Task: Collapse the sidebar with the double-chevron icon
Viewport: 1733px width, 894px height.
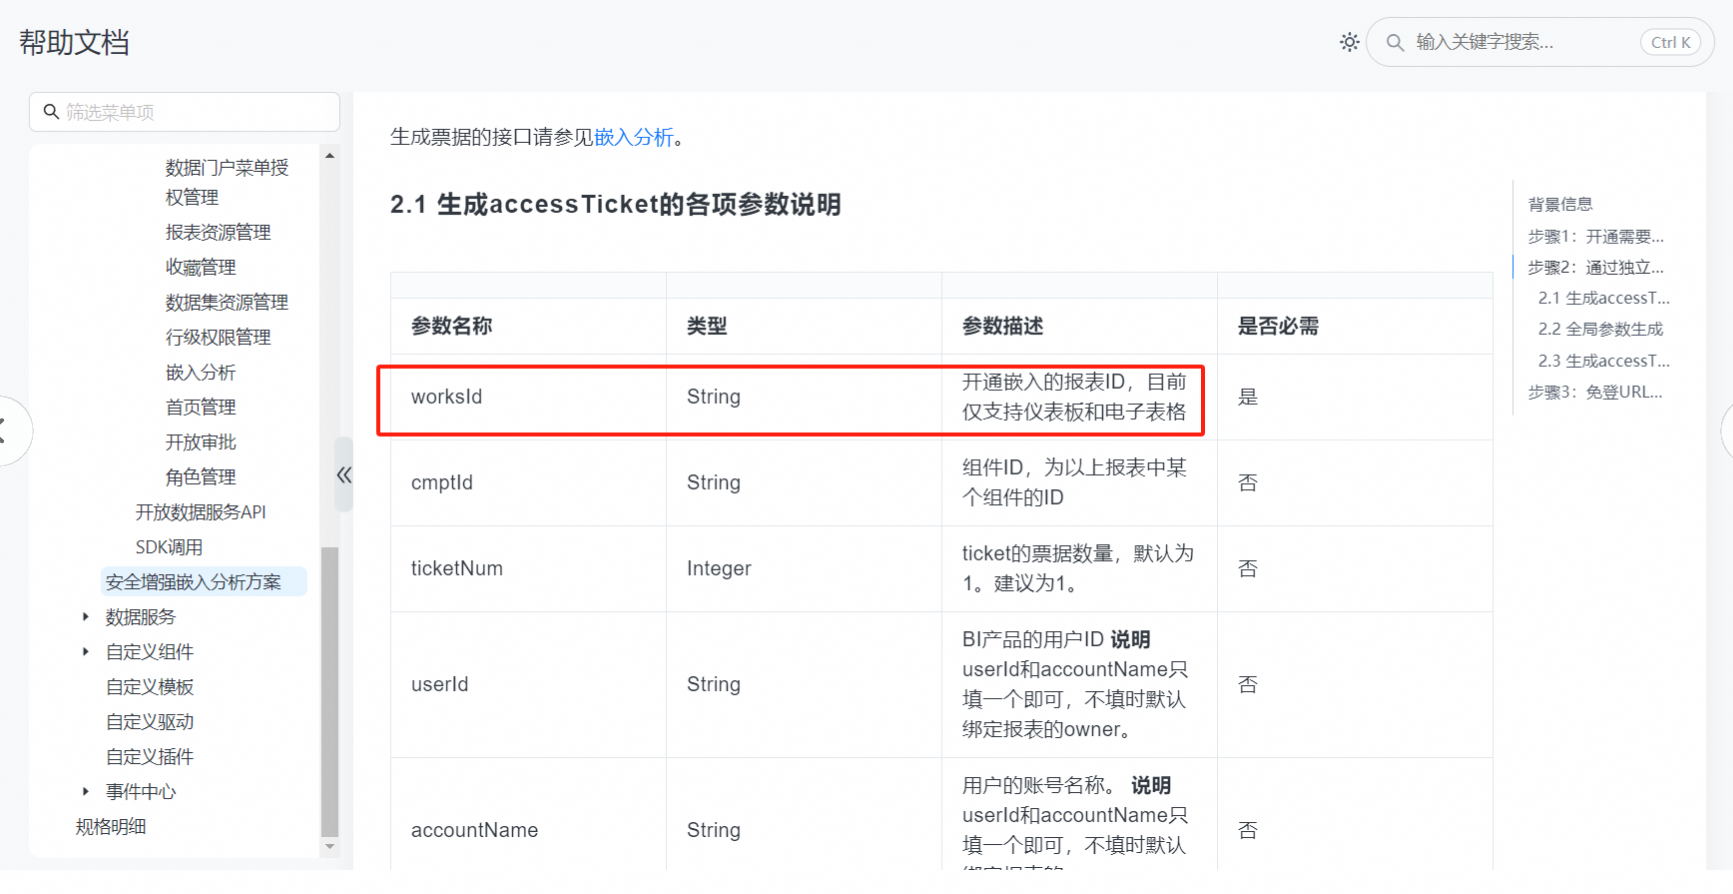Action: pos(344,475)
